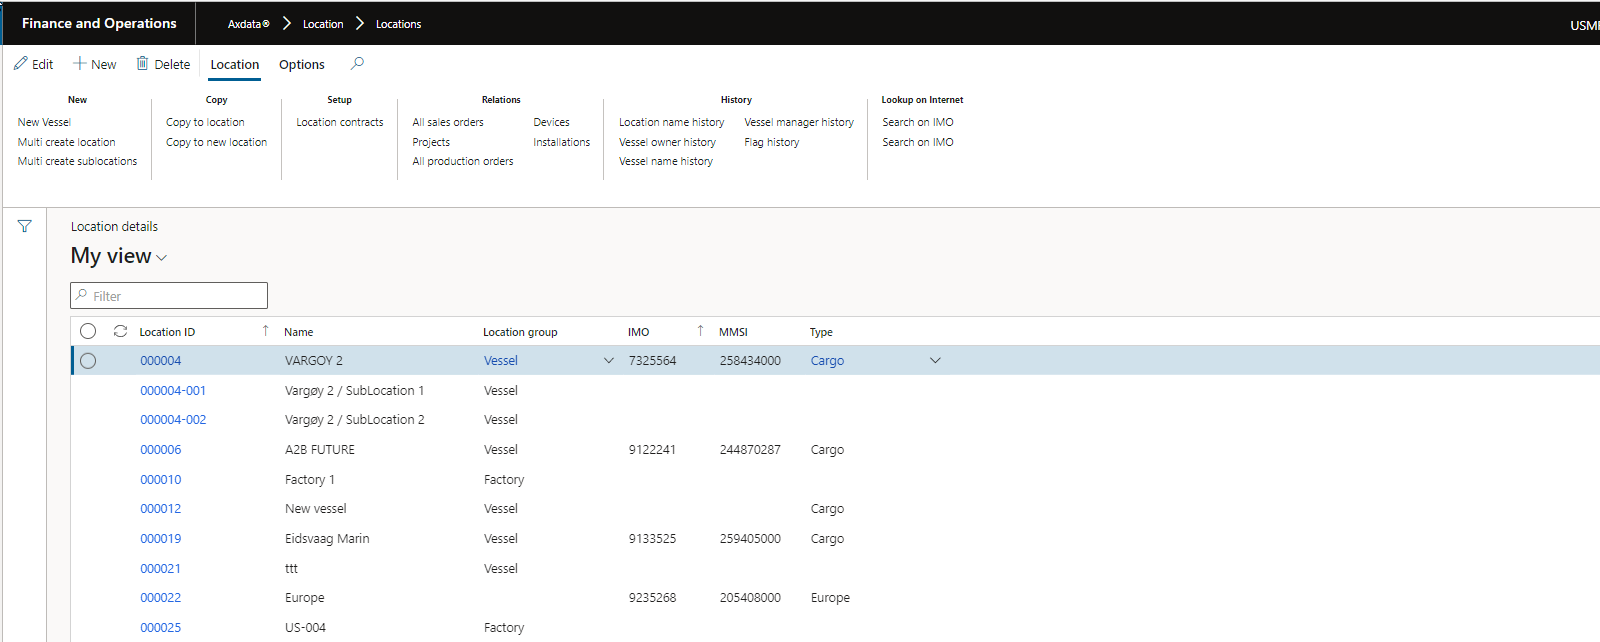Viewport: 1600px width, 642px height.
Task: Open Devices relation
Action: [551, 122]
